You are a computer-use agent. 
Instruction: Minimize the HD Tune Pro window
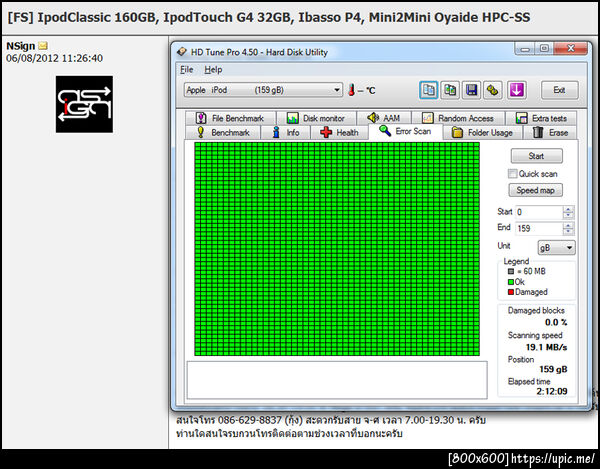click(x=525, y=49)
